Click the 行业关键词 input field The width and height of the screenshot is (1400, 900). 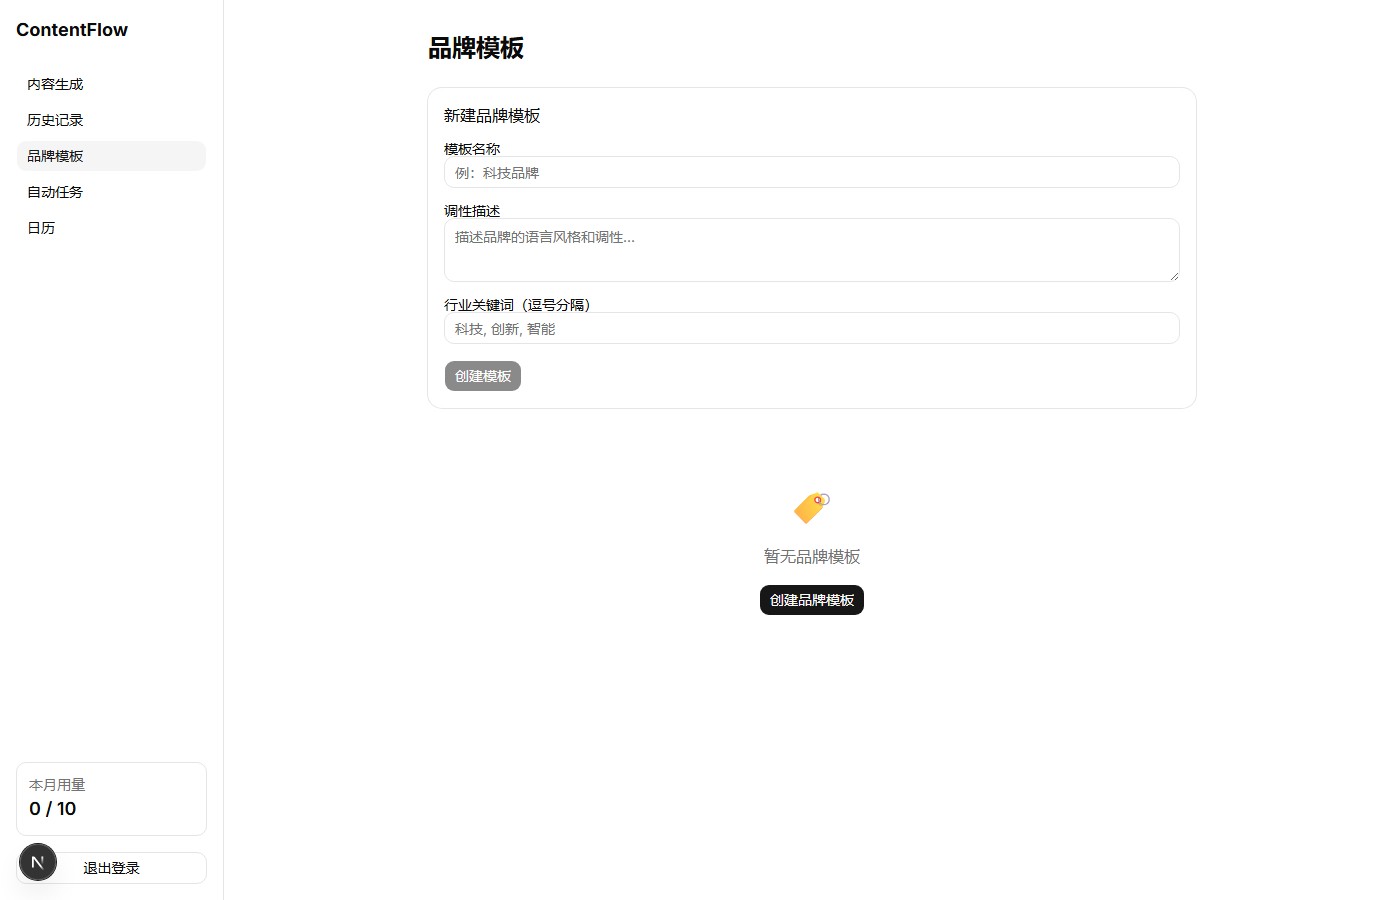click(x=811, y=328)
